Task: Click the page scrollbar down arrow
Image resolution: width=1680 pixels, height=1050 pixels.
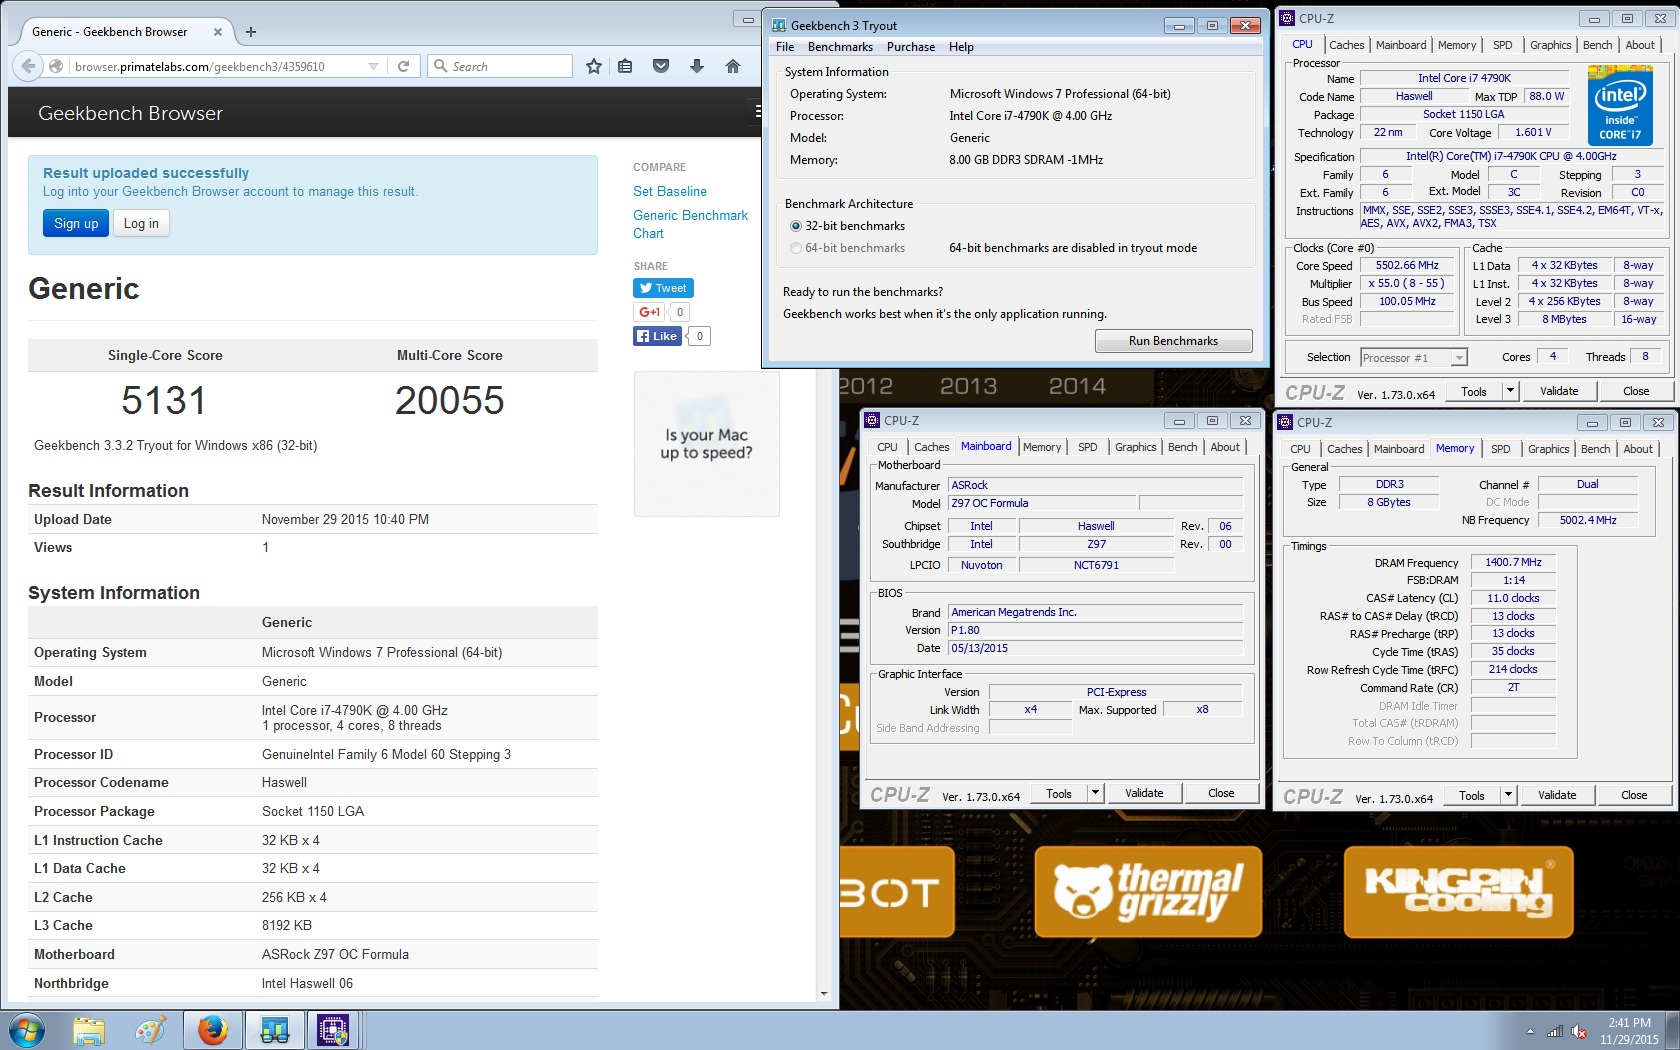Action: [824, 994]
